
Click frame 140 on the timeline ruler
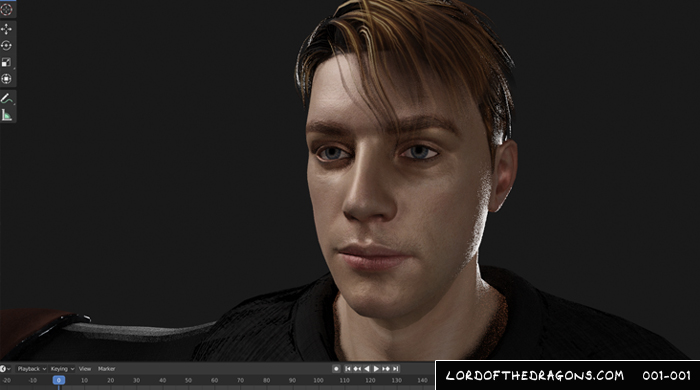click(x=422, y=380)
